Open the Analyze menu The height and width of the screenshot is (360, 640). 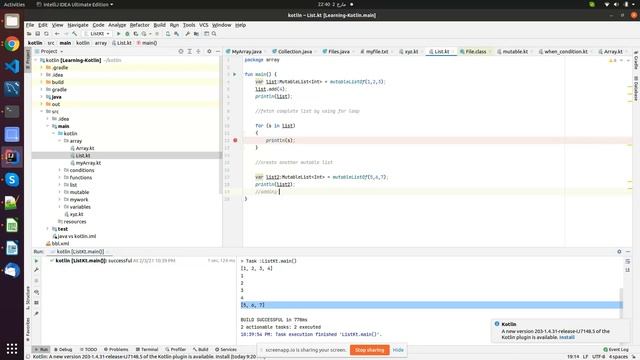click(117, 25)
